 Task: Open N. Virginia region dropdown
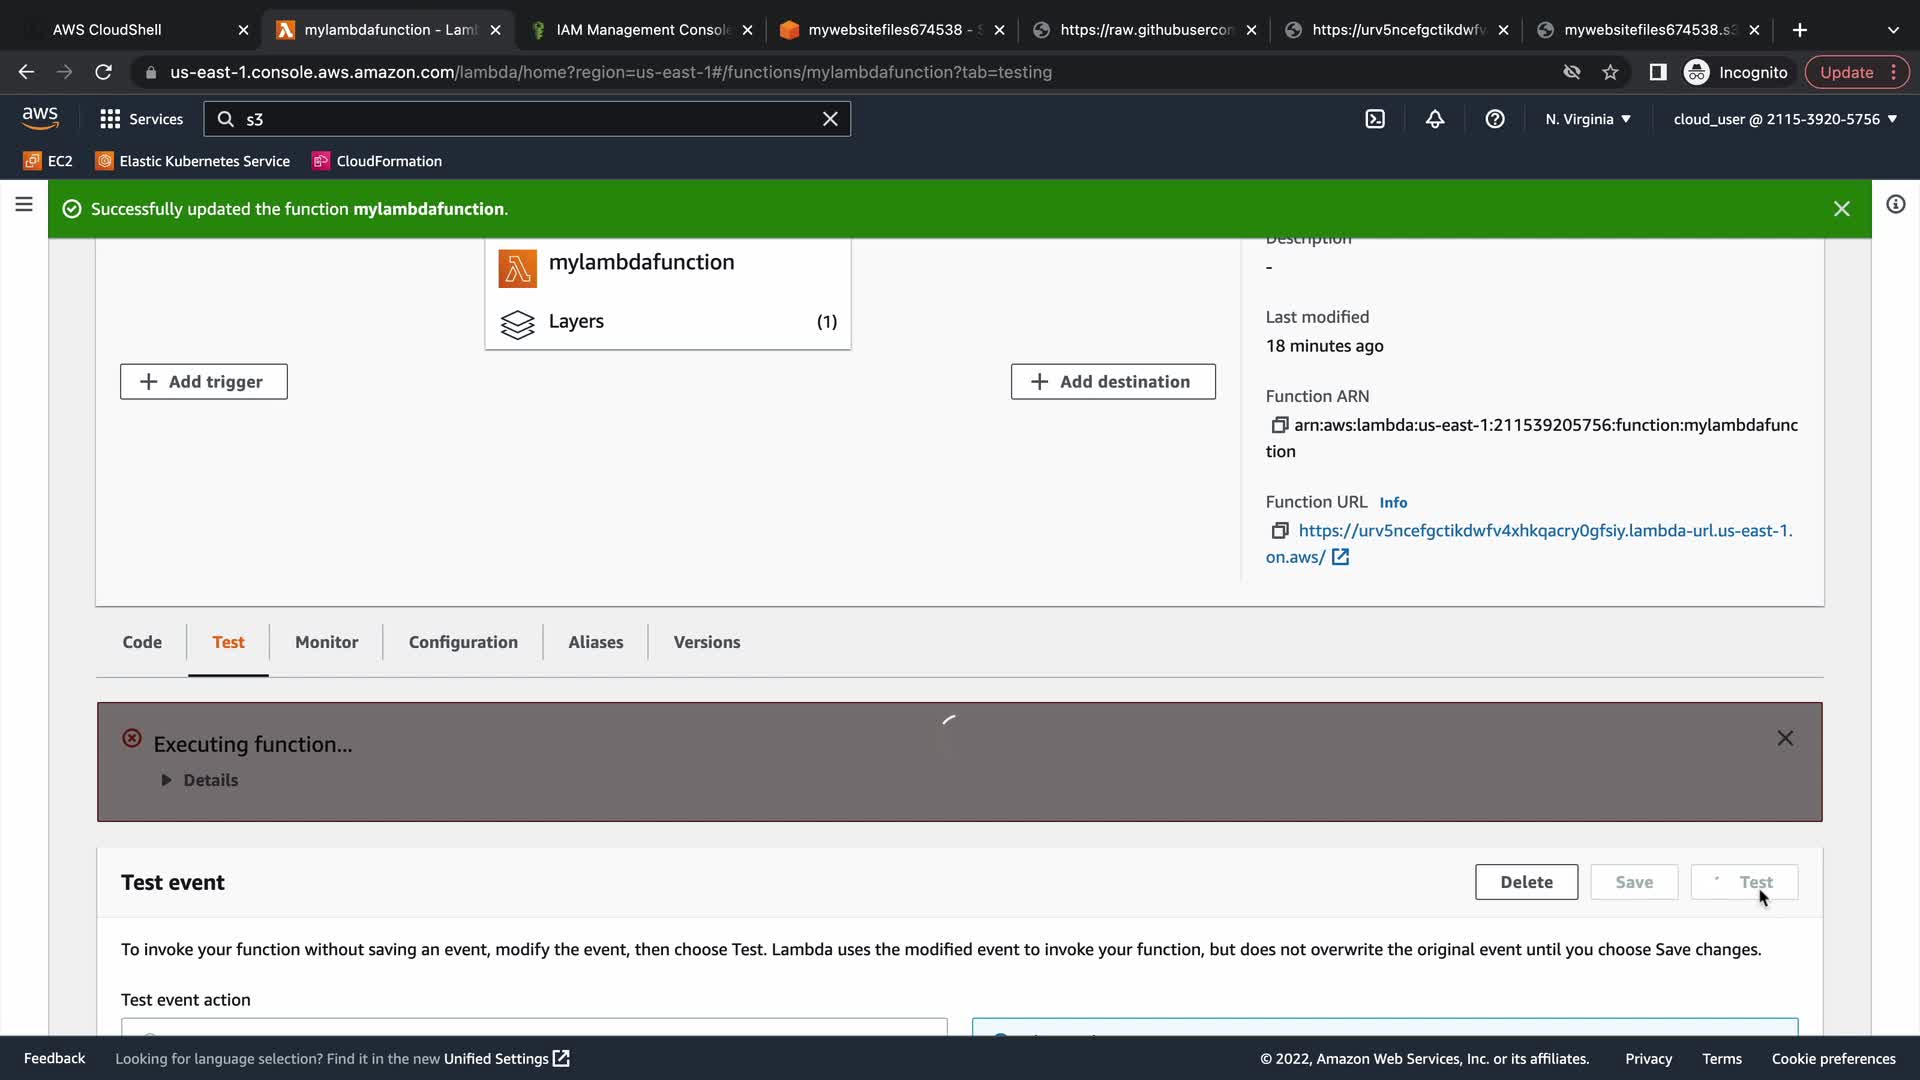point(1587,119)
